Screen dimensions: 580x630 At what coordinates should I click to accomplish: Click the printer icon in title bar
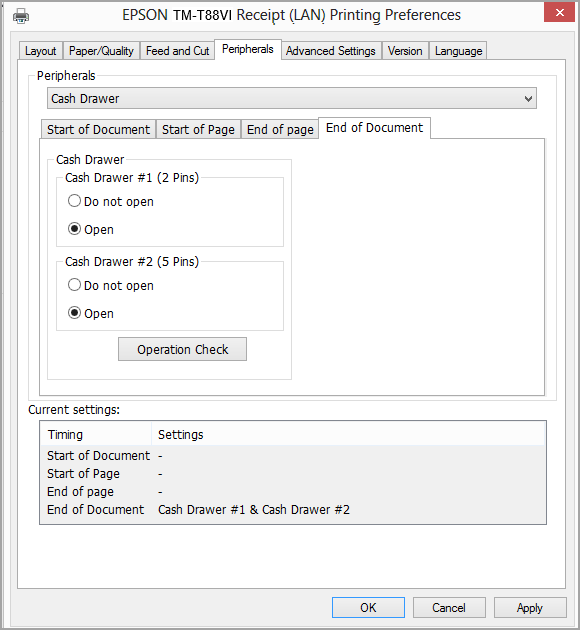21,16
